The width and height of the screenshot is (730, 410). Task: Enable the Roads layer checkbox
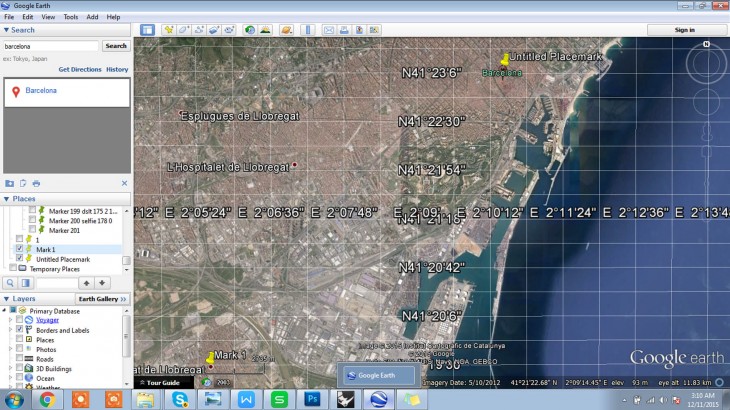coord(20,359)
